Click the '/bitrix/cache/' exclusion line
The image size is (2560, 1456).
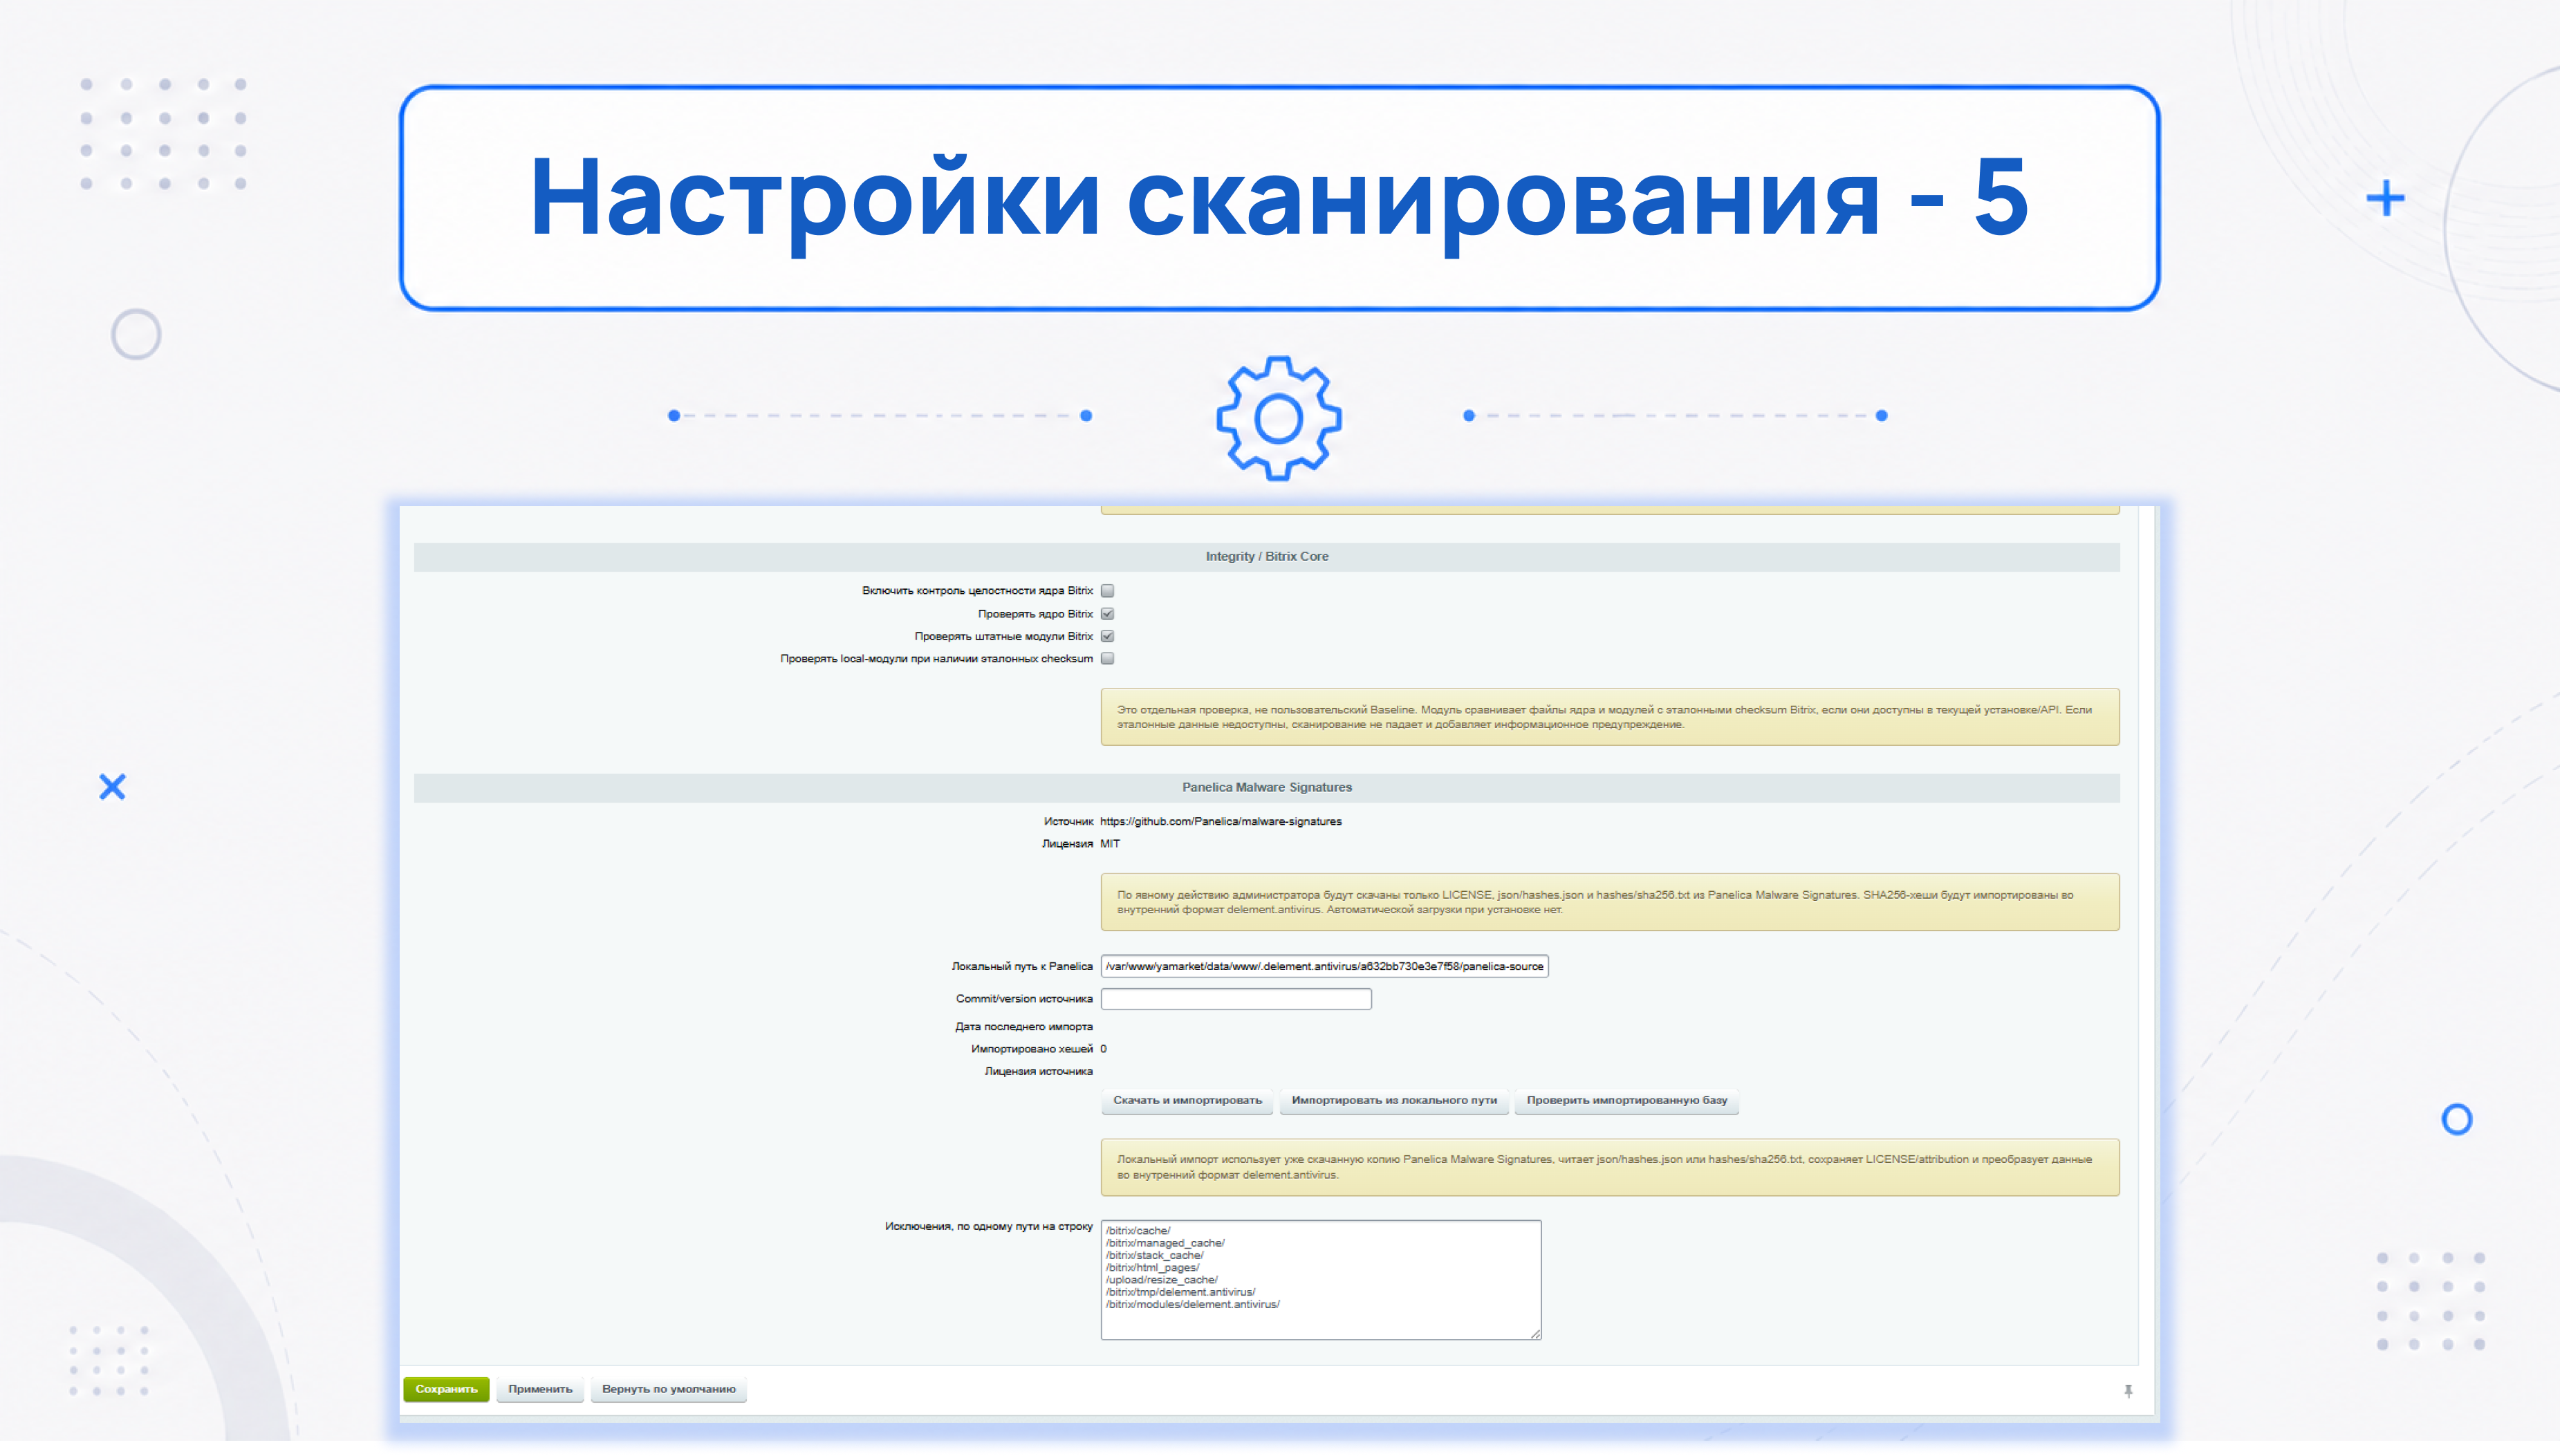pyautogui.click(x=1138, y=1231)
